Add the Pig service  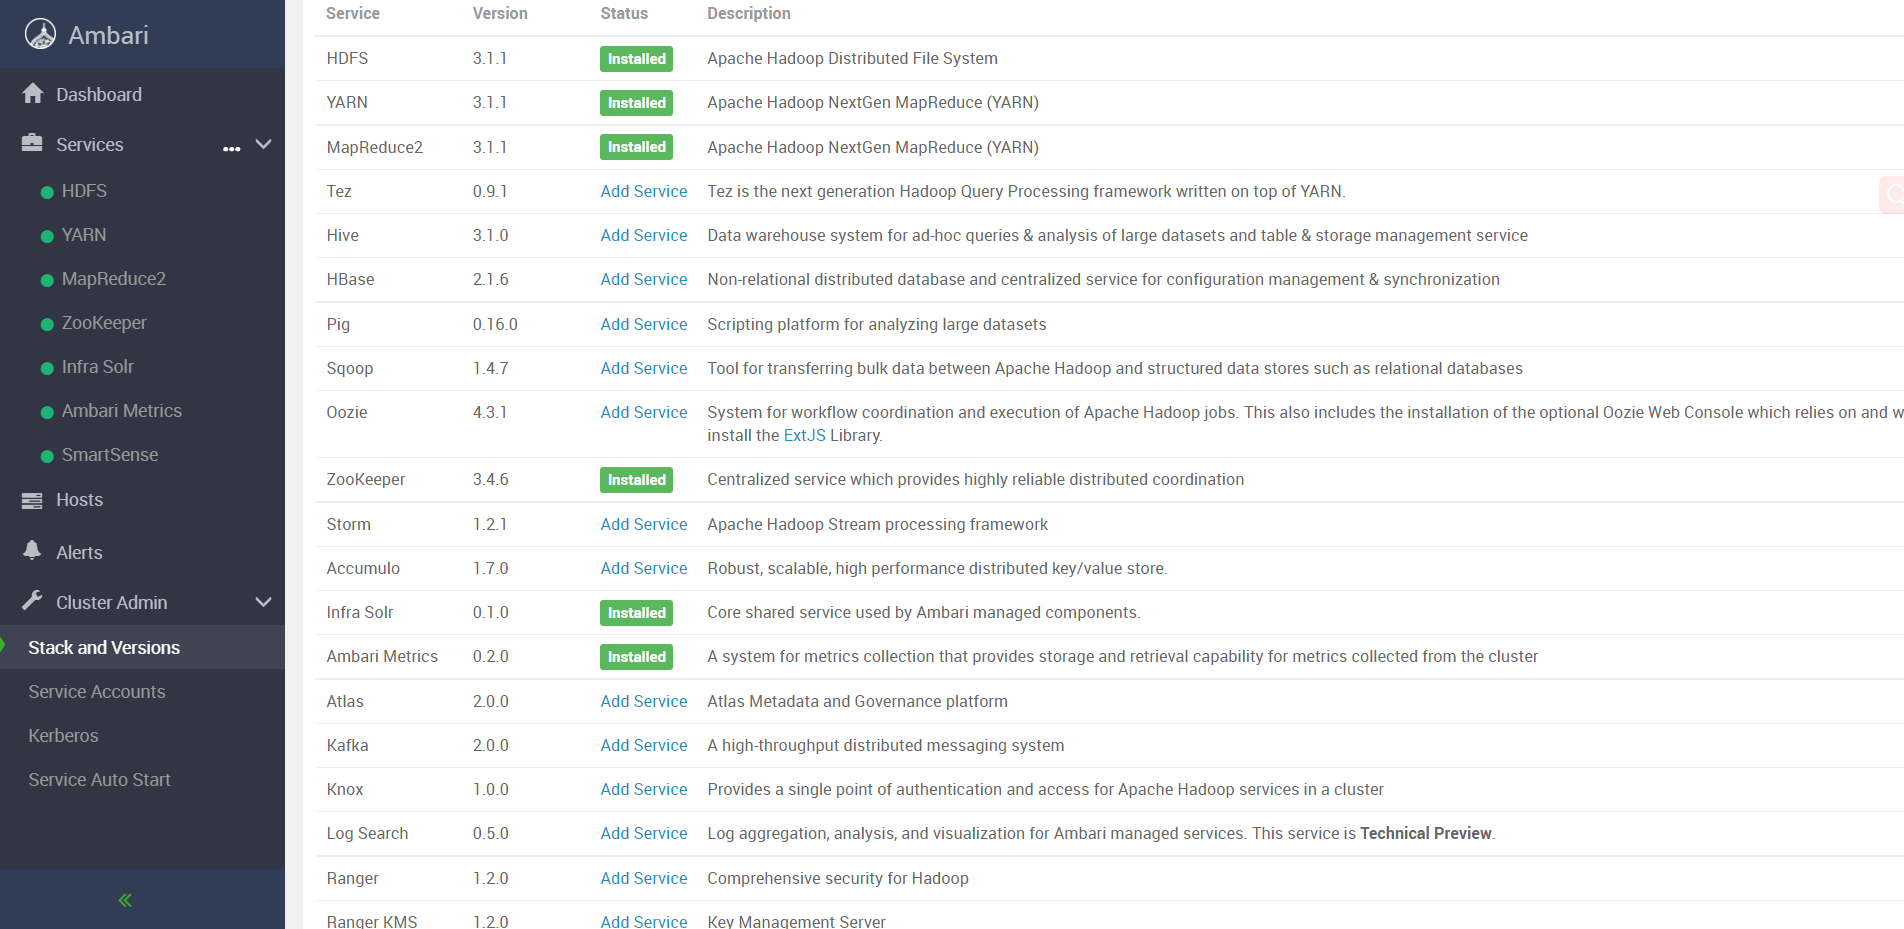644,324
